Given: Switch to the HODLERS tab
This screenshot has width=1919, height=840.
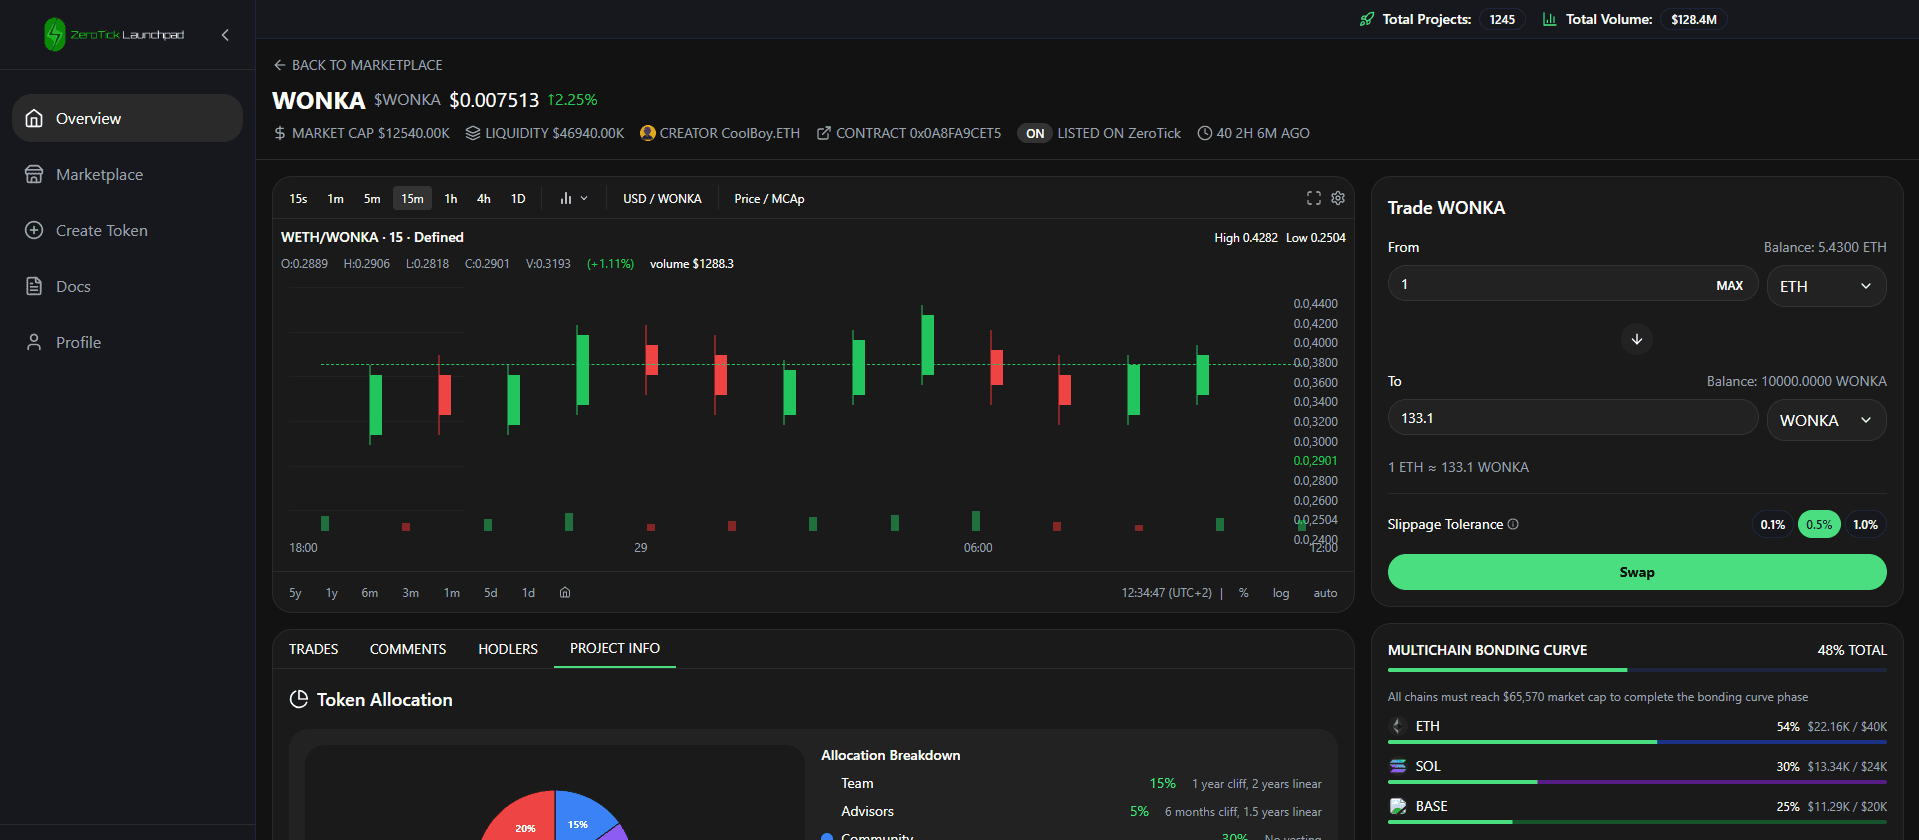Looking at the screenshot, I should [508, 649].
